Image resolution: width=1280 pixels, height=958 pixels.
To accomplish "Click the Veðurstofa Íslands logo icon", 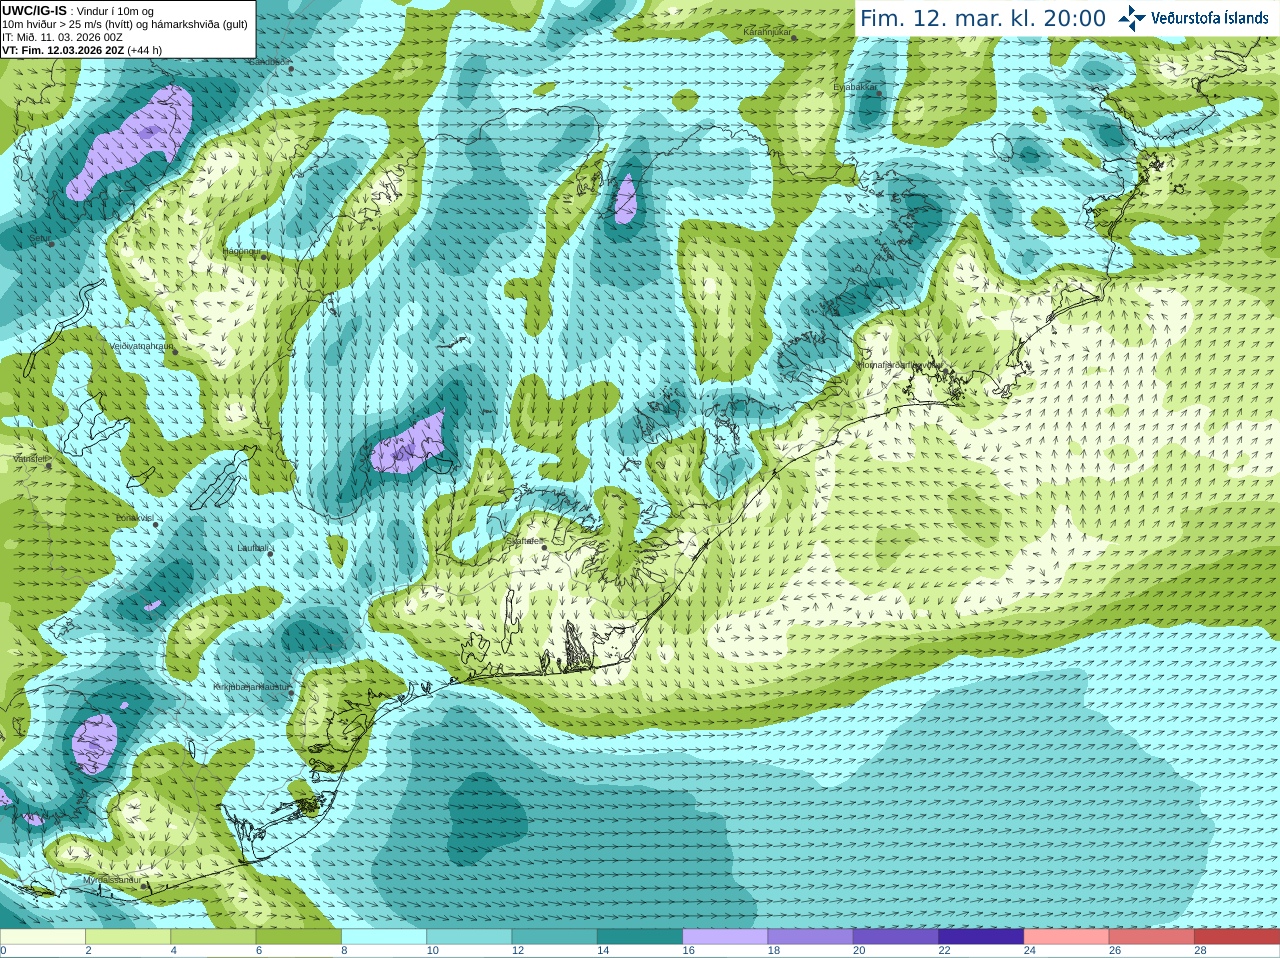I will (1132, 18).
